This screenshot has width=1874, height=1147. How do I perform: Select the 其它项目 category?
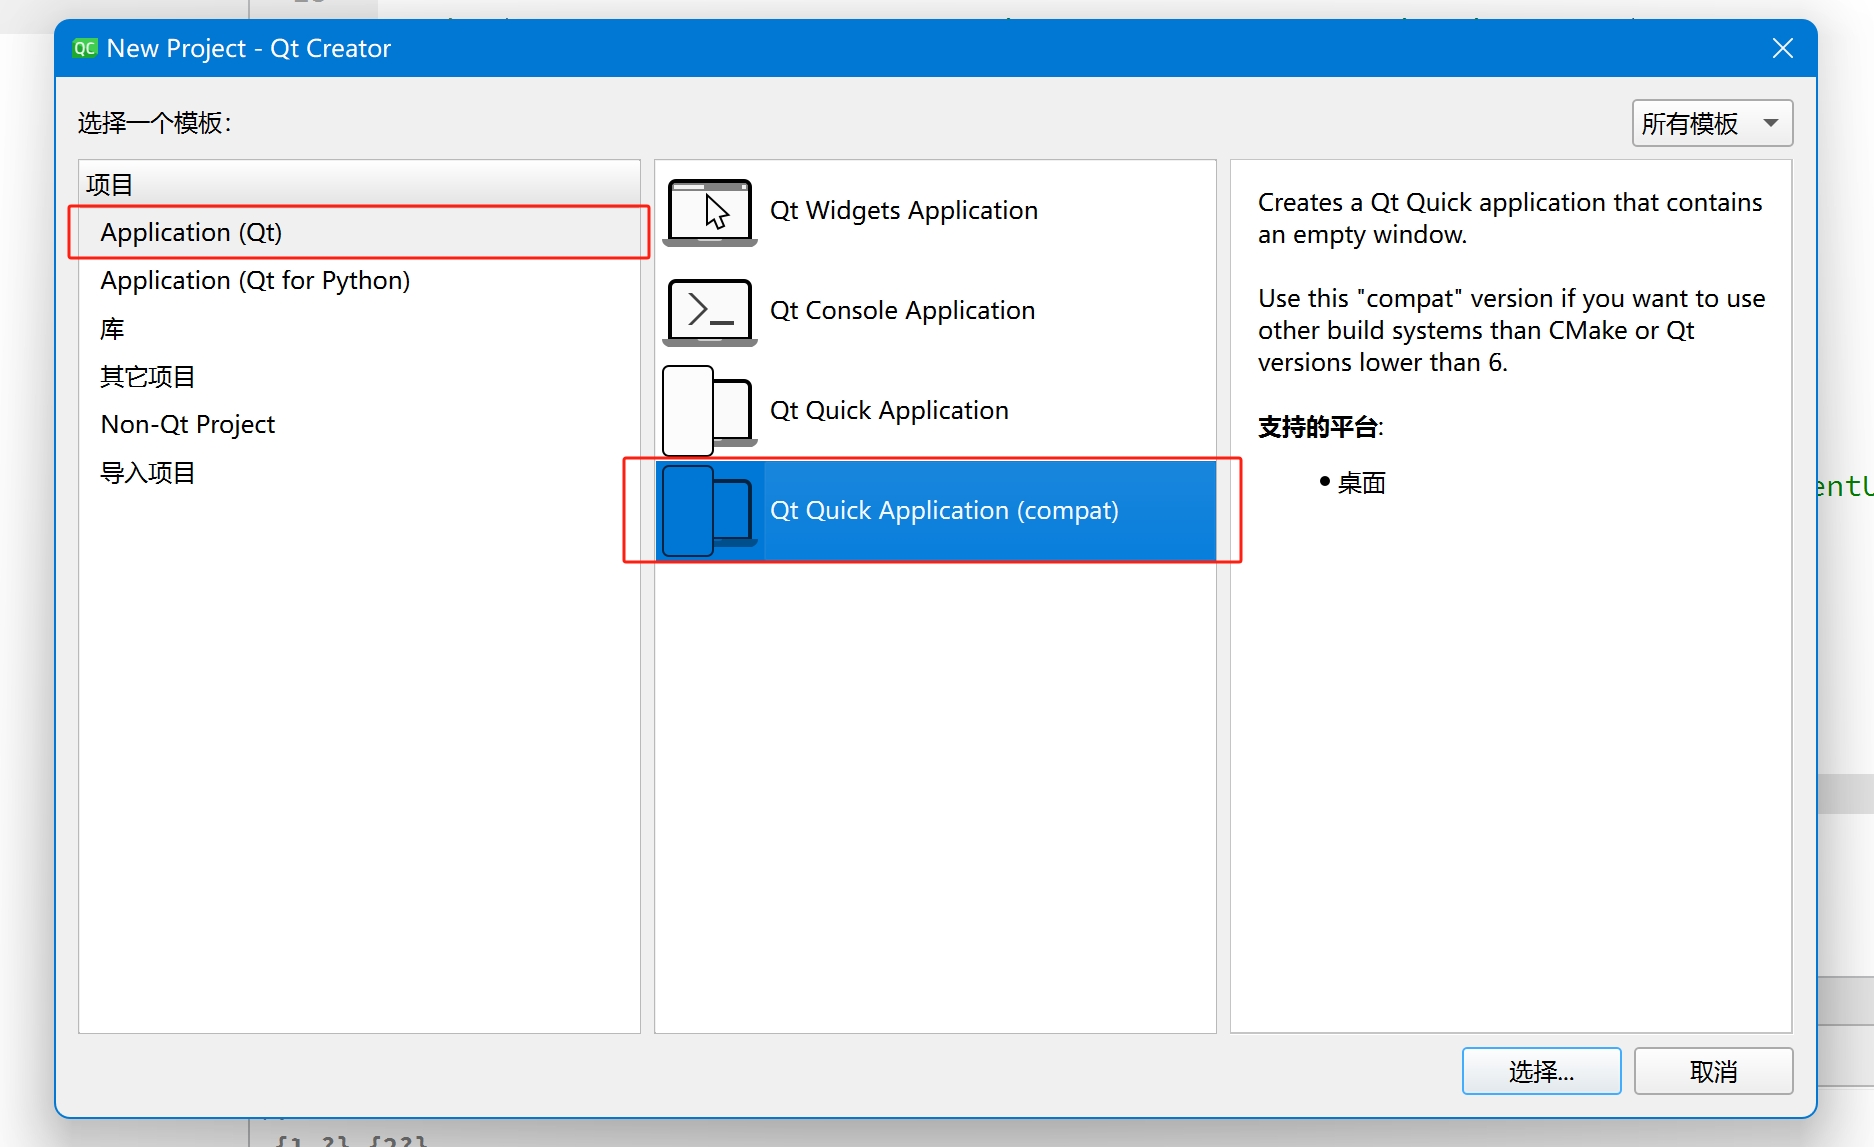359,376
